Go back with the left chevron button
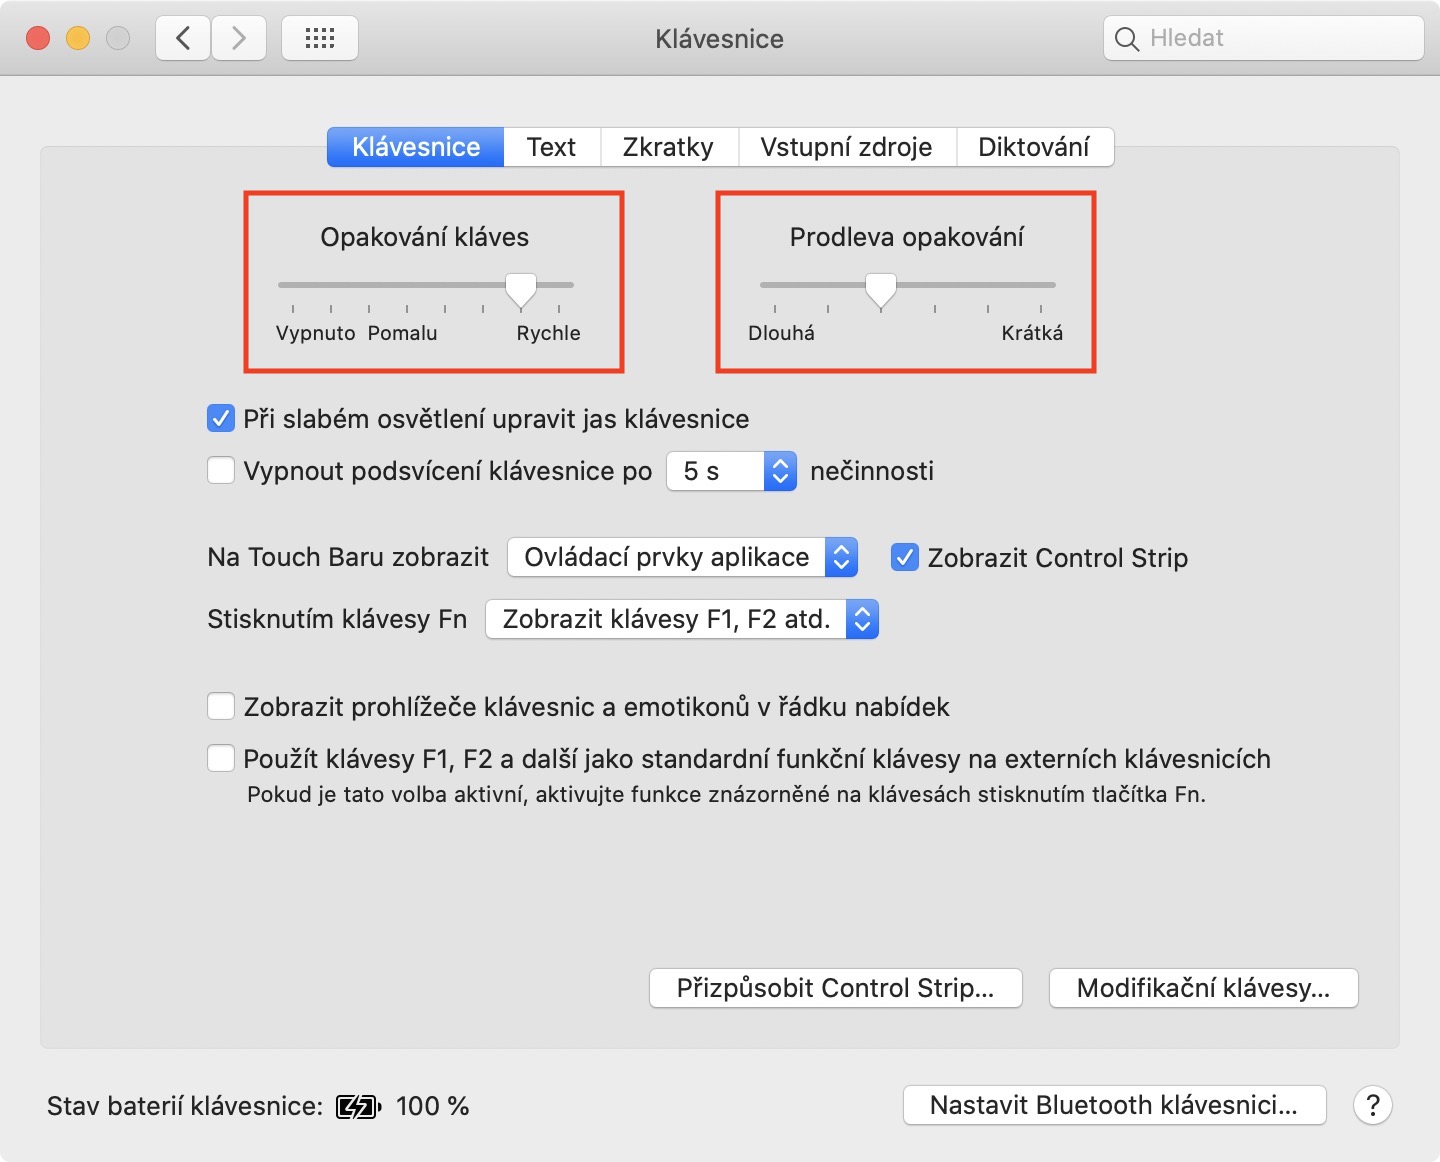Viewport: 1440px width, 1162px height. tap(183, 39)
